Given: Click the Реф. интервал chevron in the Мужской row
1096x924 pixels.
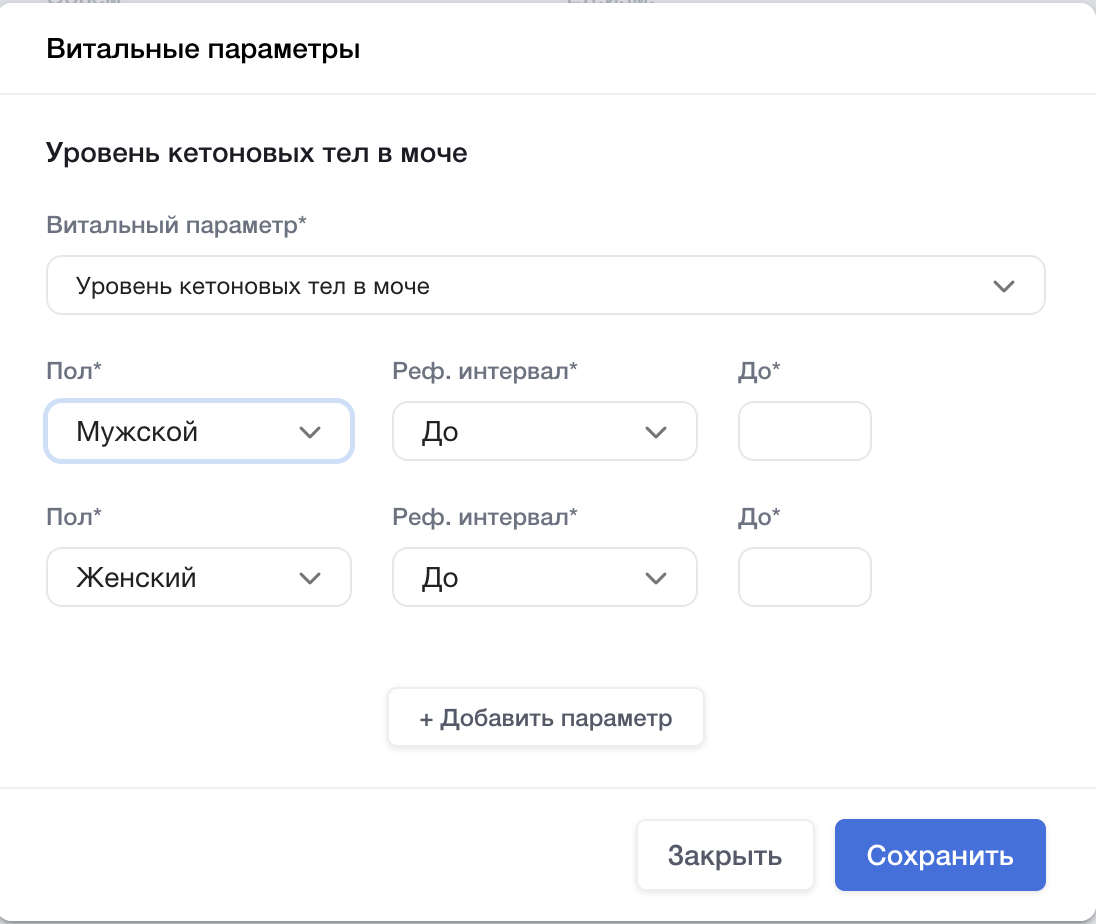Looking at the screenshot, I should pyautogui.click(x=656, y=432).
